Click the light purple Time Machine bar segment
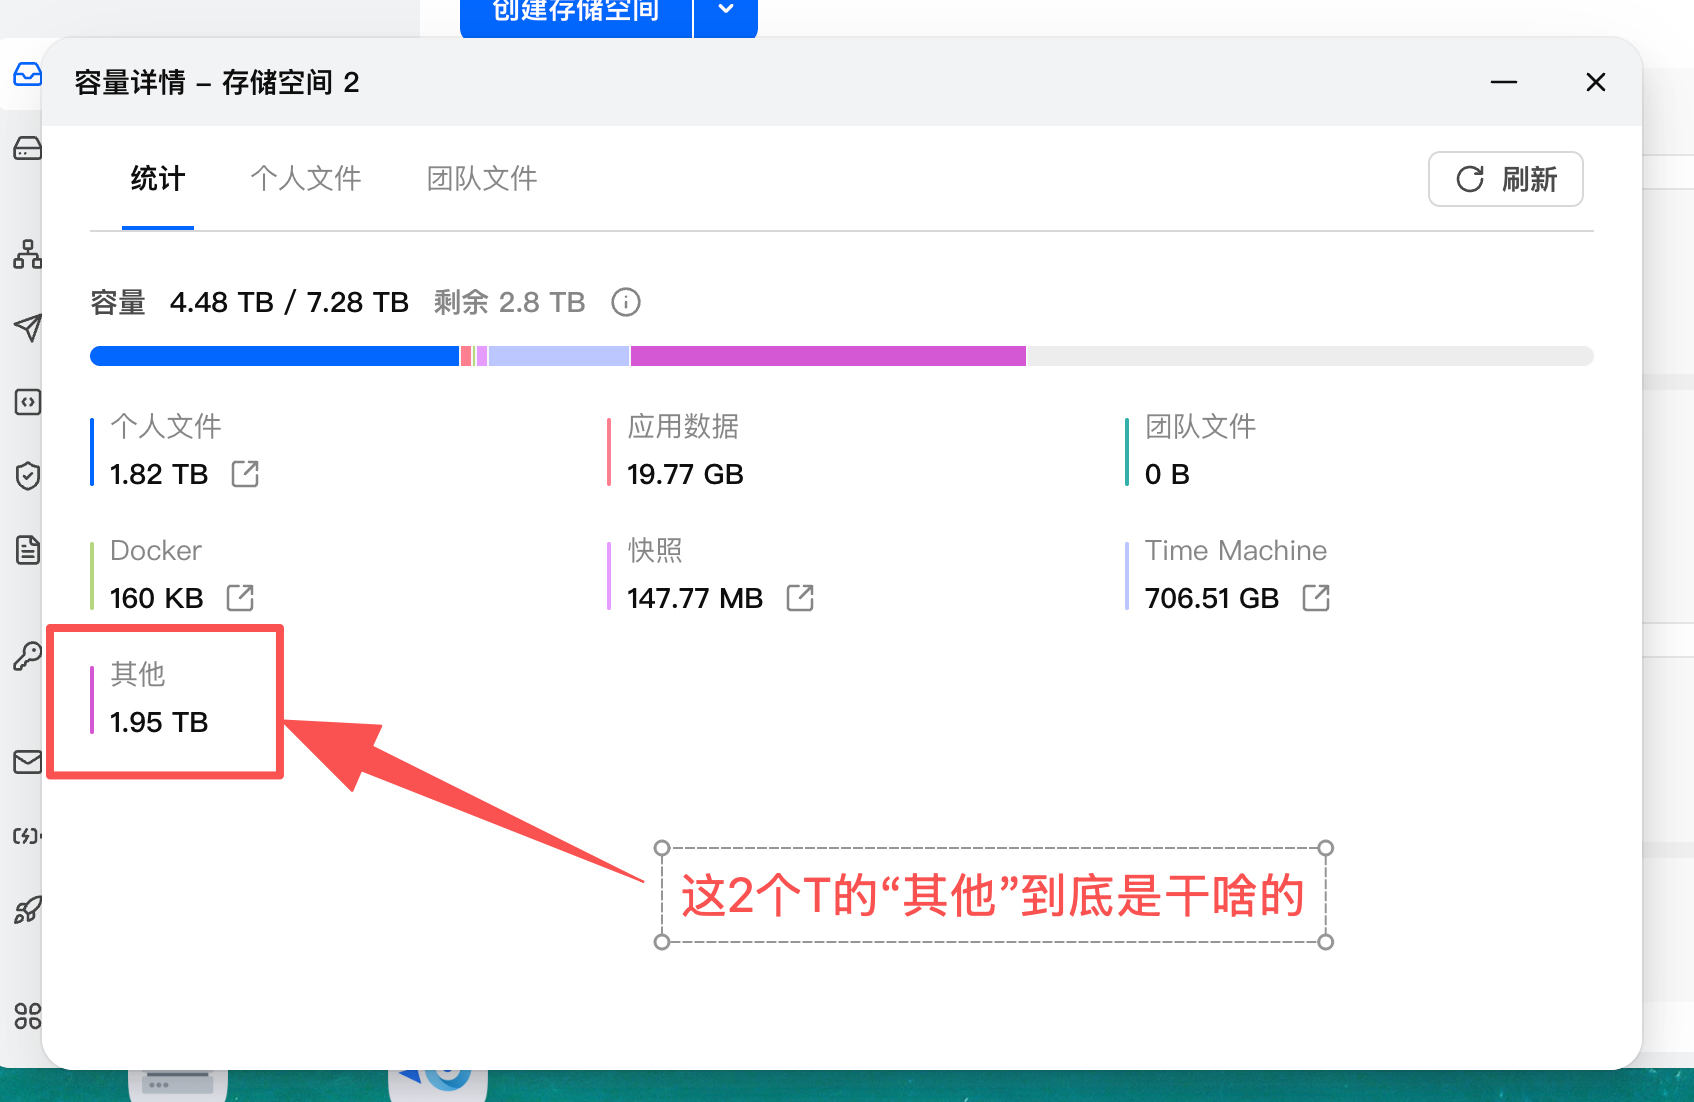The image size is (1694, 1102). [559, 356]
